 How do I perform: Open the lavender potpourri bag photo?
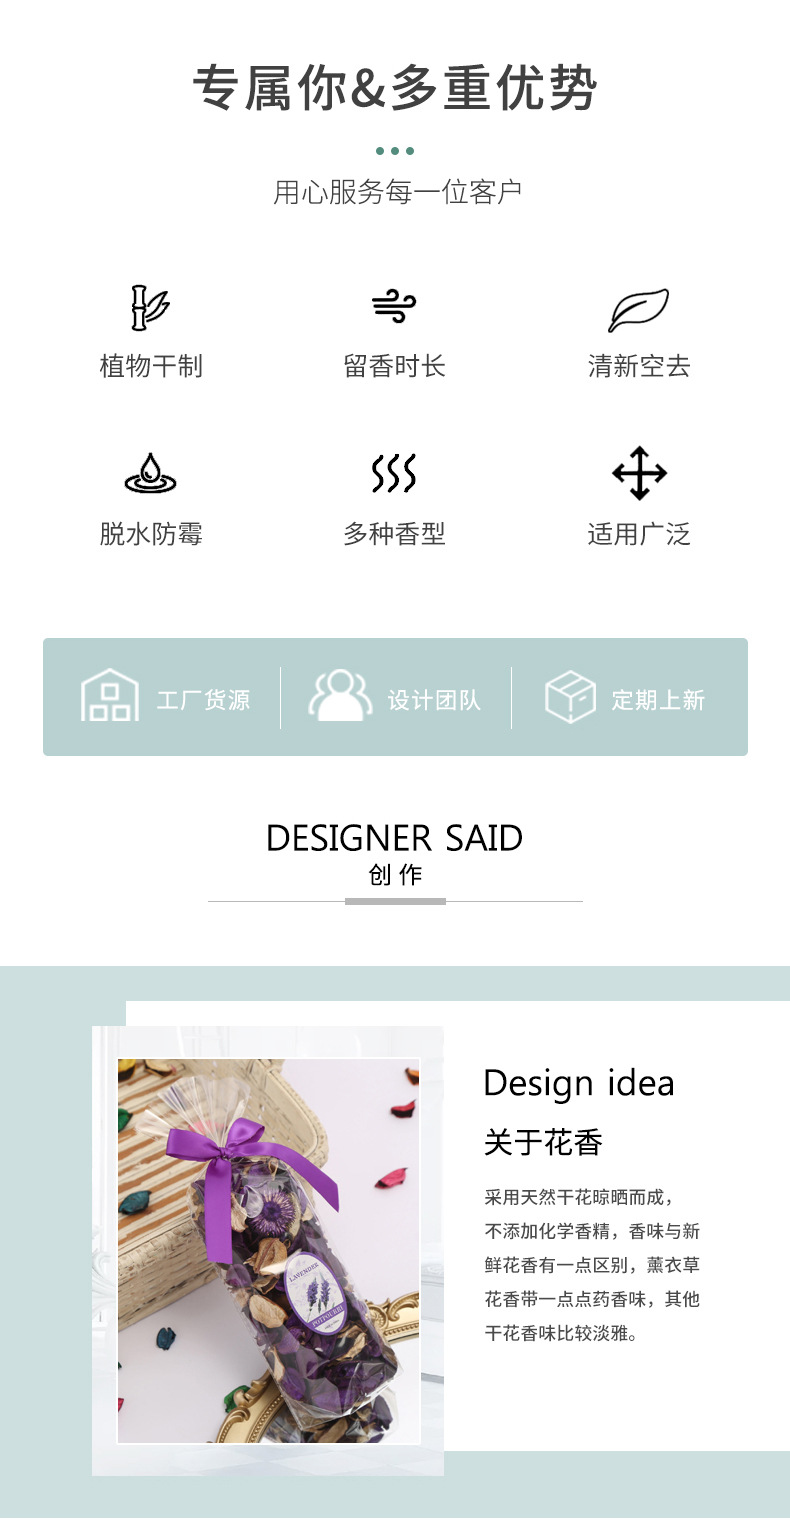pyautogui.click(x=268, y=1251)
